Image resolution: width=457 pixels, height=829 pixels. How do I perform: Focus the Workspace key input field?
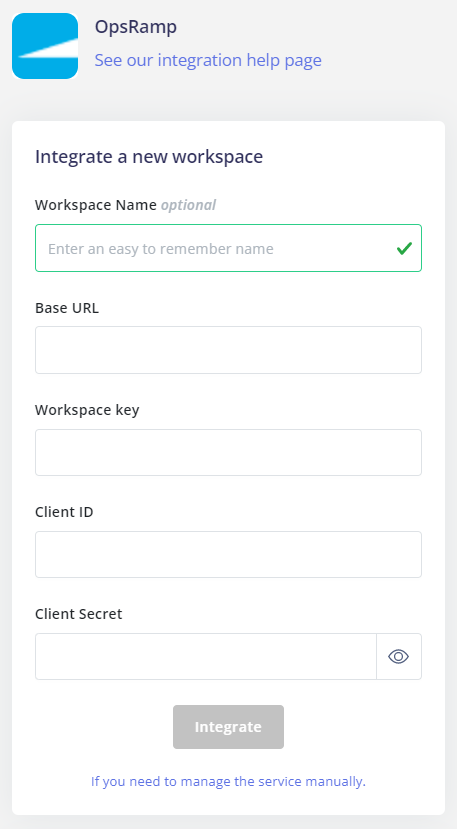point(228,452)
